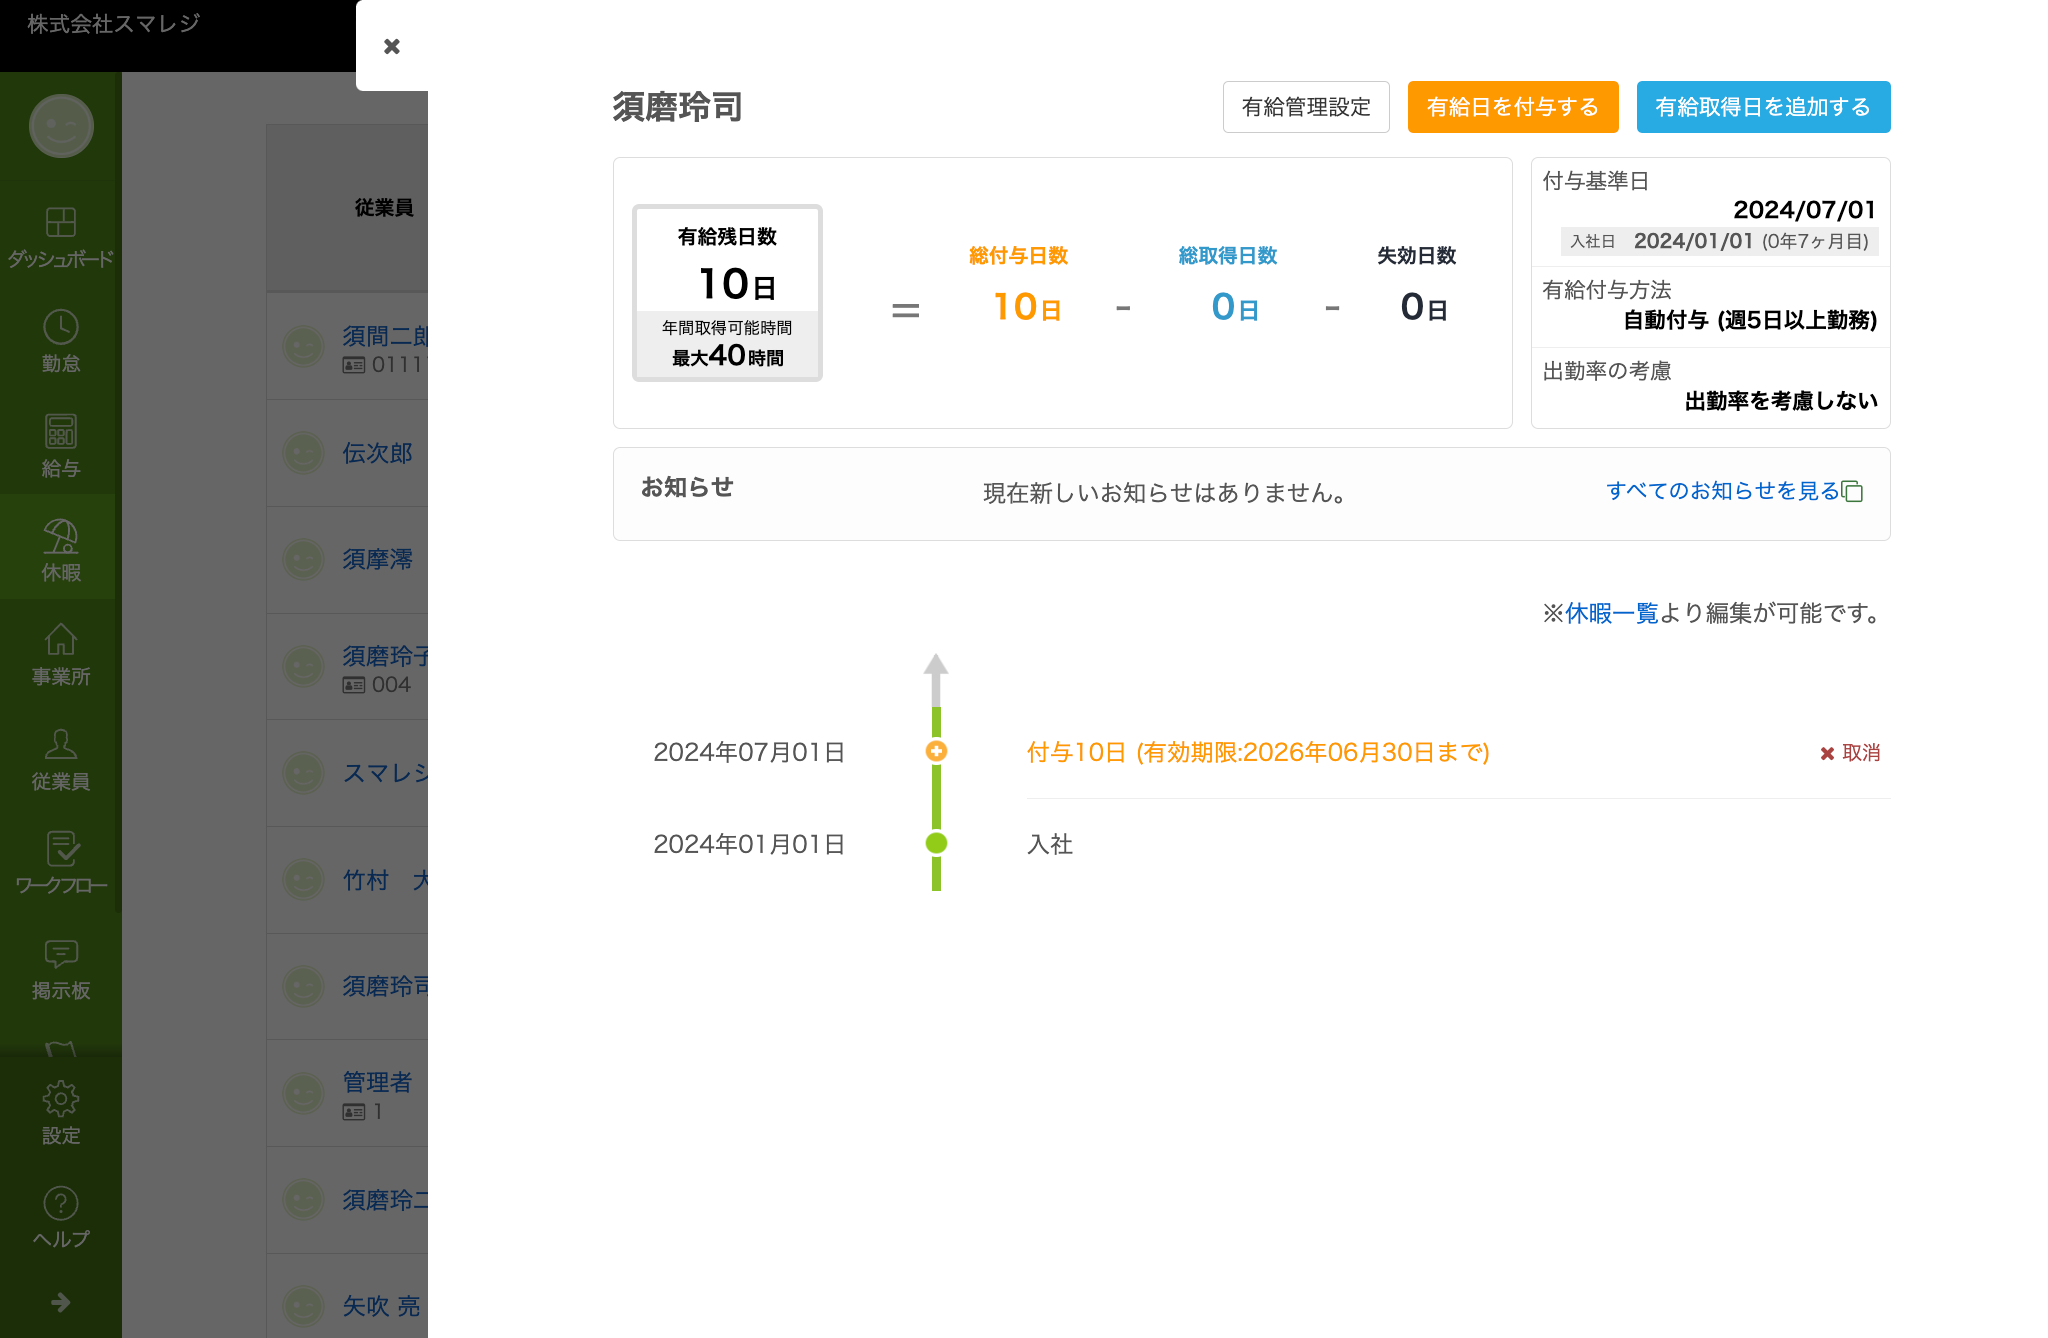
Task: Select employee 伝次郎 in background list
Action: [x=377, y=453]
